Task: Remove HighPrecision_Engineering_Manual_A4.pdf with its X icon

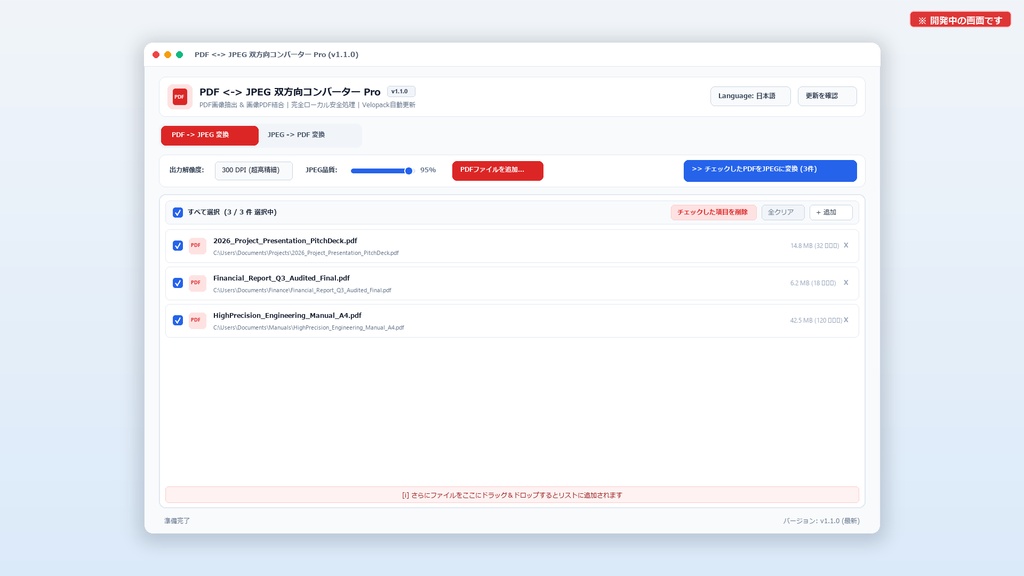Action: (846, 320)
